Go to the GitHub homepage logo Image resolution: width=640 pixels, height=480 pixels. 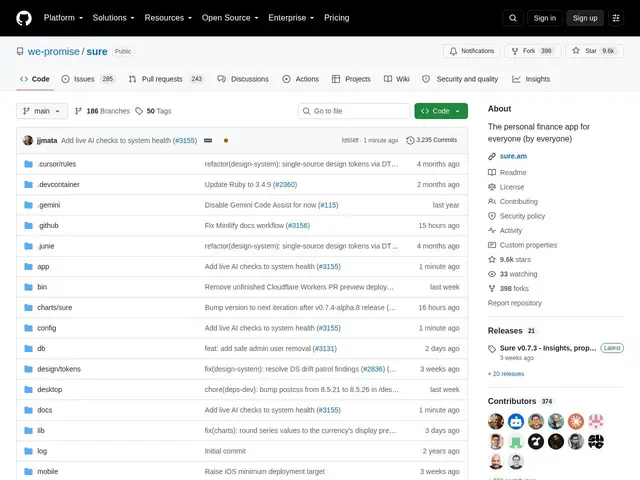[x=24, y=18]
